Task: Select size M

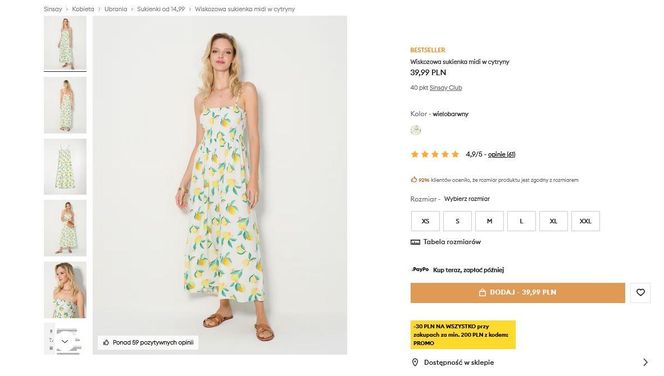Action: click(x=489, y=221)
